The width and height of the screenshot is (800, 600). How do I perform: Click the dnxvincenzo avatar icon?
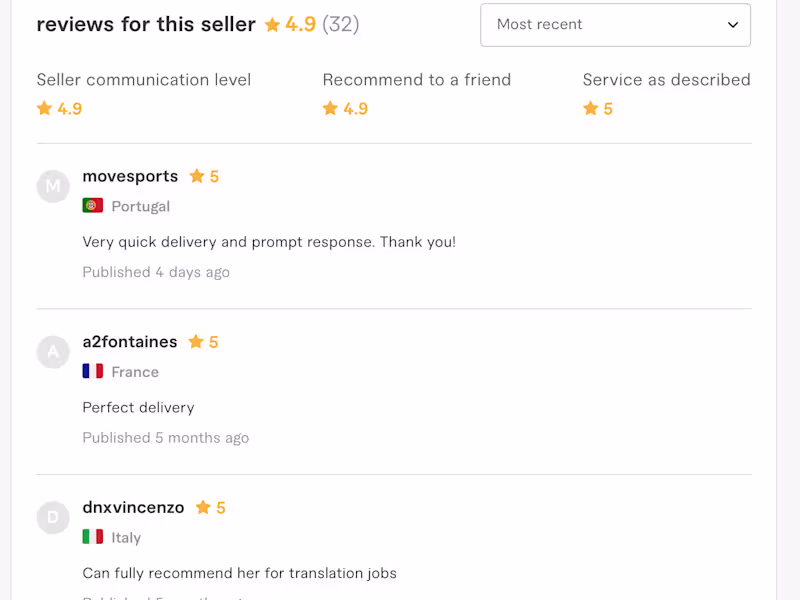tap(53, 517)
